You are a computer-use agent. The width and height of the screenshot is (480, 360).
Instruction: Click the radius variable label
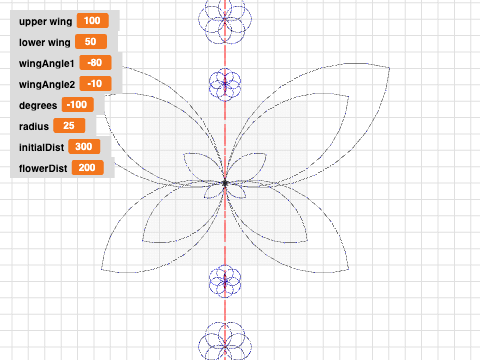point(34,127)
